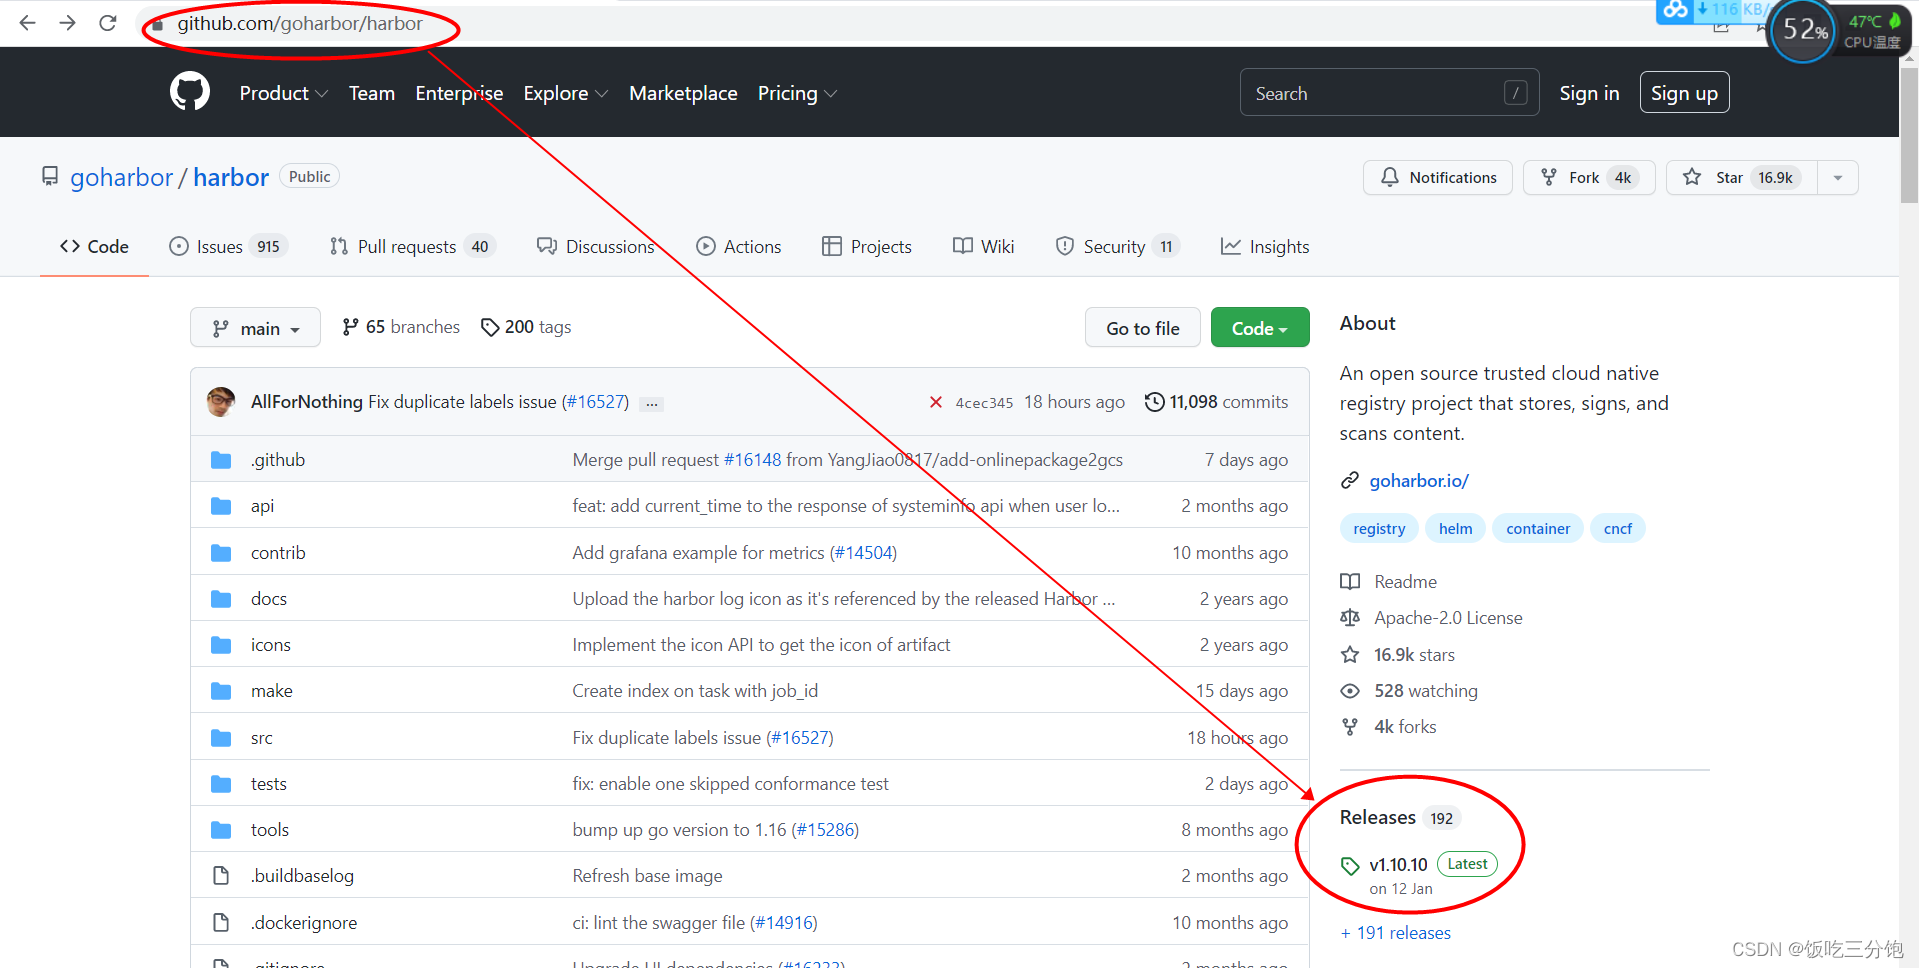Switch to the Pull requests tab
Image resolution: width=1919 pixels, height=968 pixels.
point(411,247)
